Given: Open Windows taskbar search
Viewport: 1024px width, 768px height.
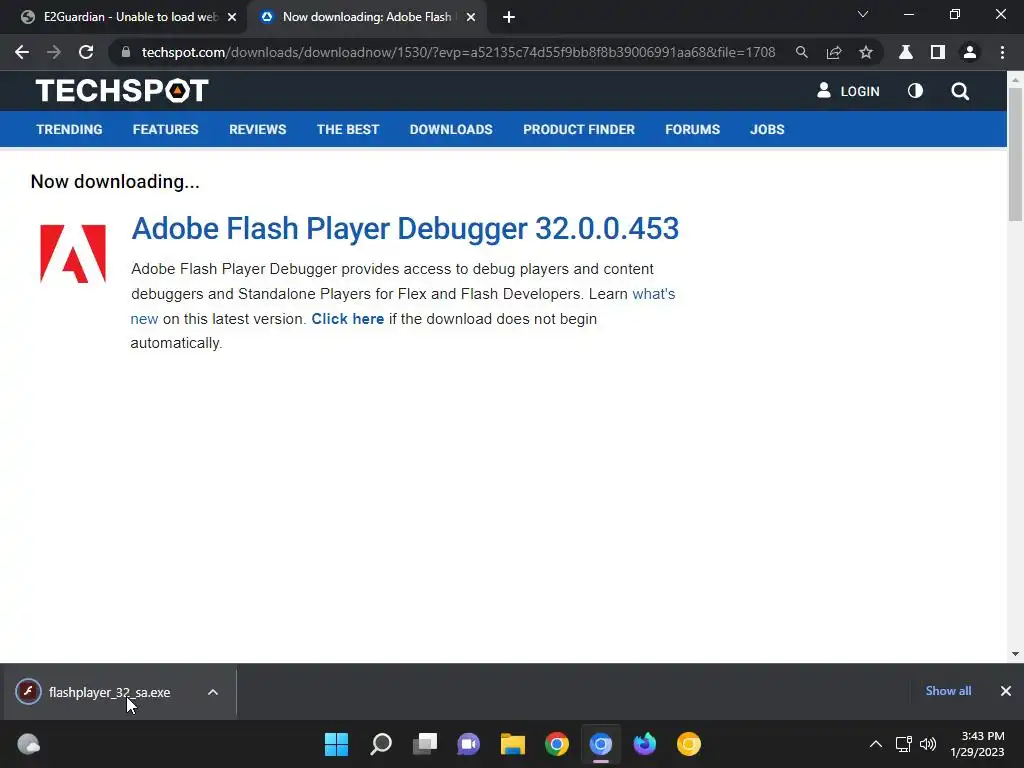Looking at the screenshot, I should coord(381,744).
